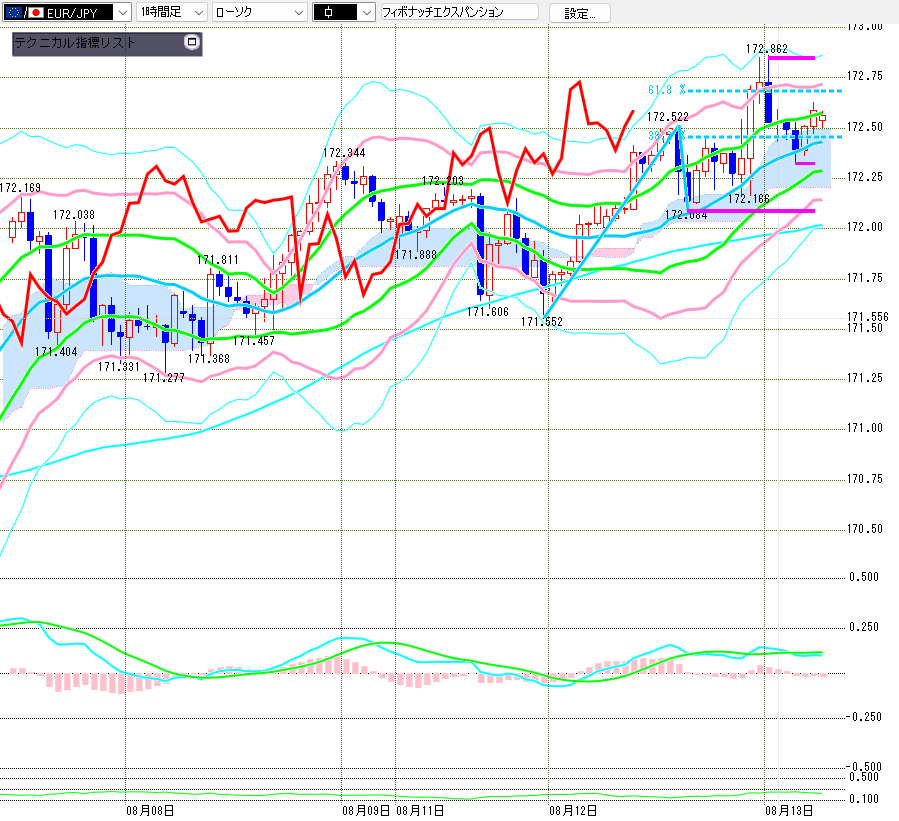Click the 08月13日 date label

coord(789,811)
